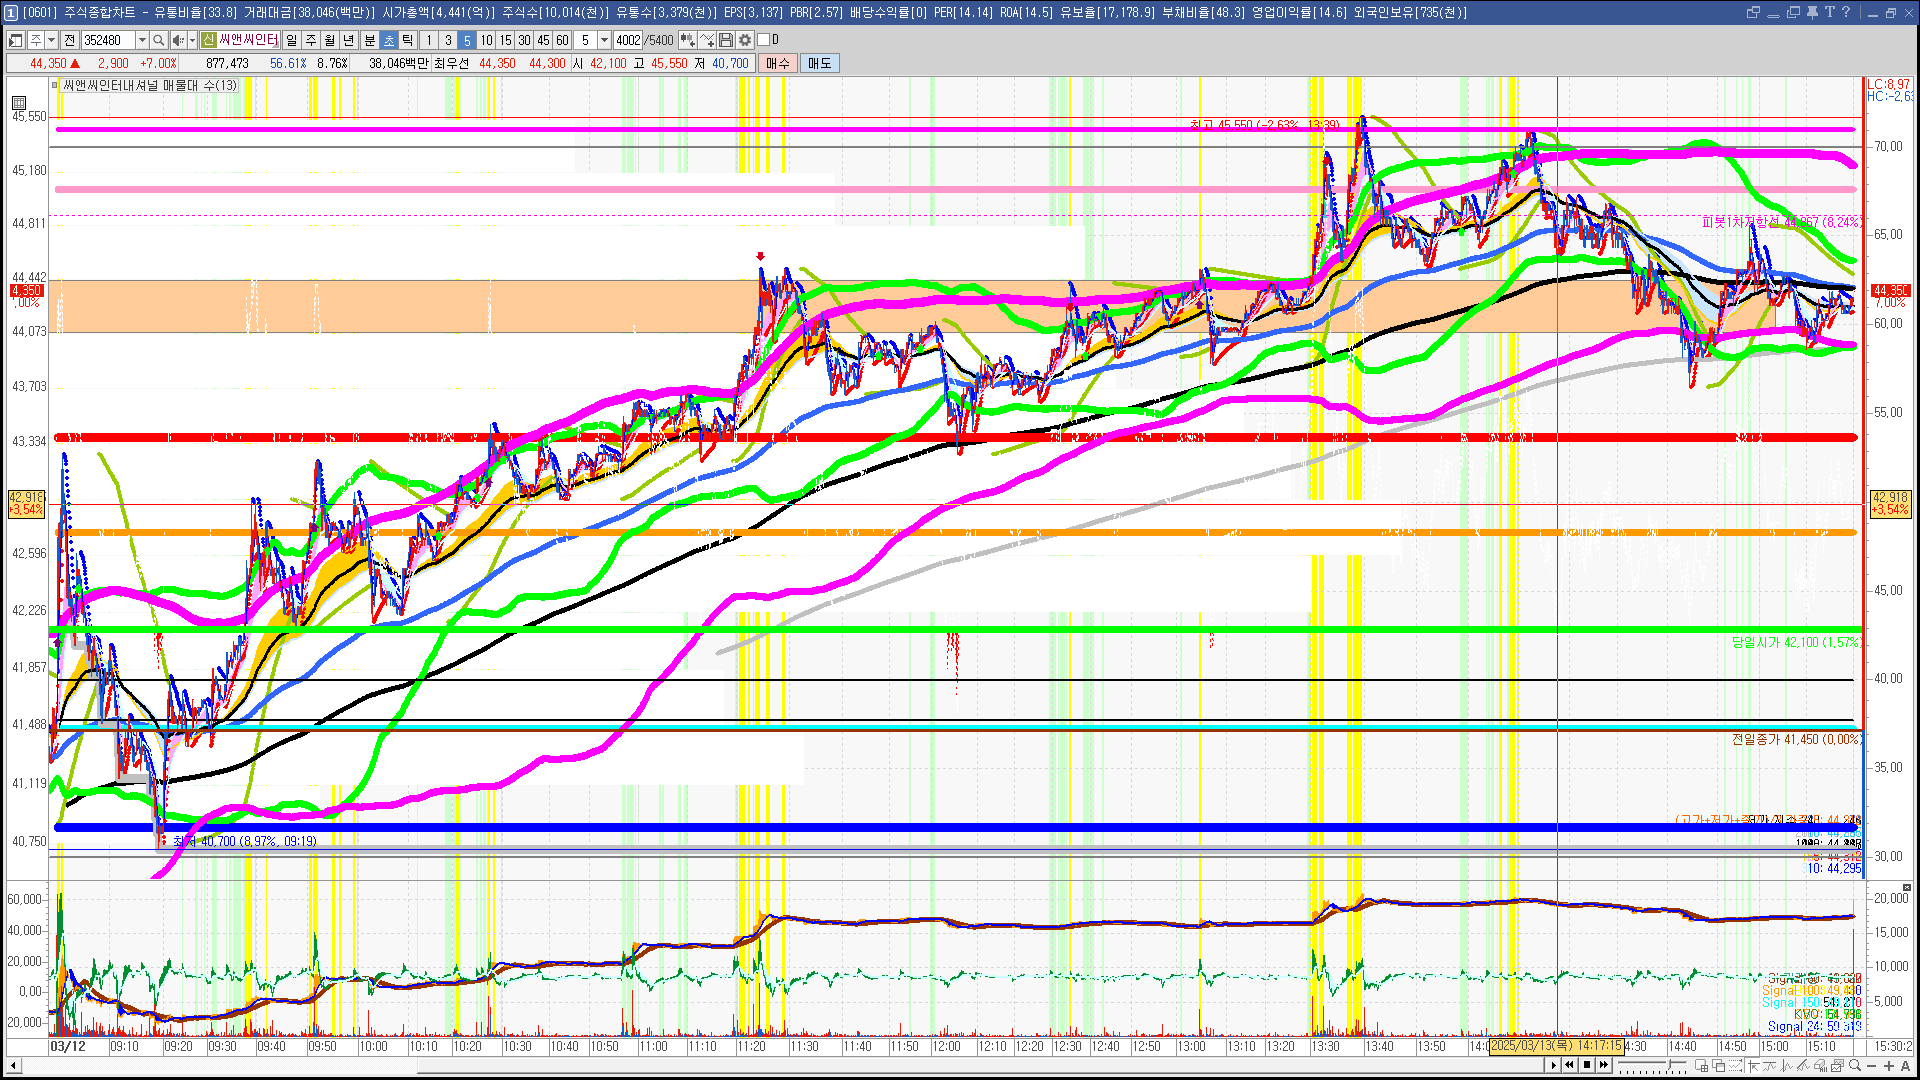The image size is (1920, 1080).
Task: Click the stock search magnifier icon
Action: [x=158, y=40]
